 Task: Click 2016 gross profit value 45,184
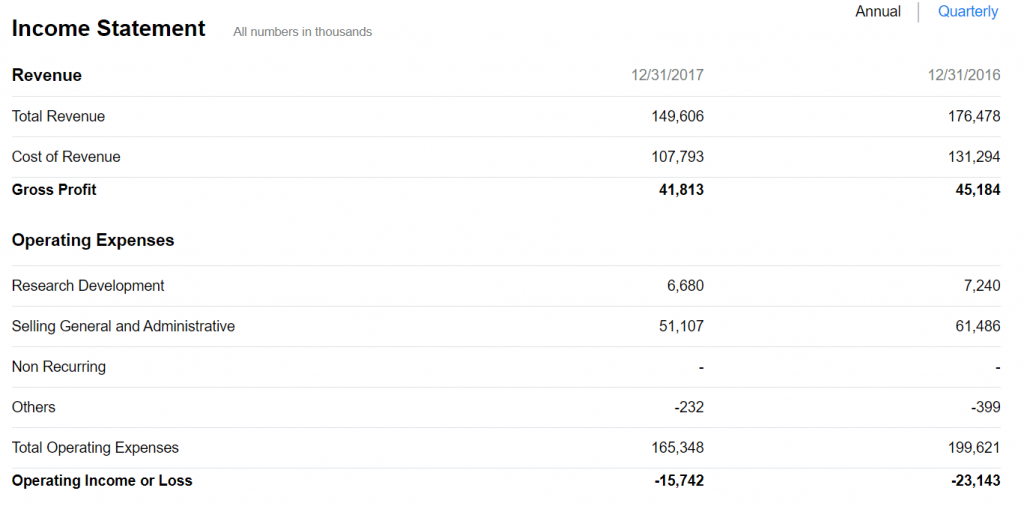(977, 190)
